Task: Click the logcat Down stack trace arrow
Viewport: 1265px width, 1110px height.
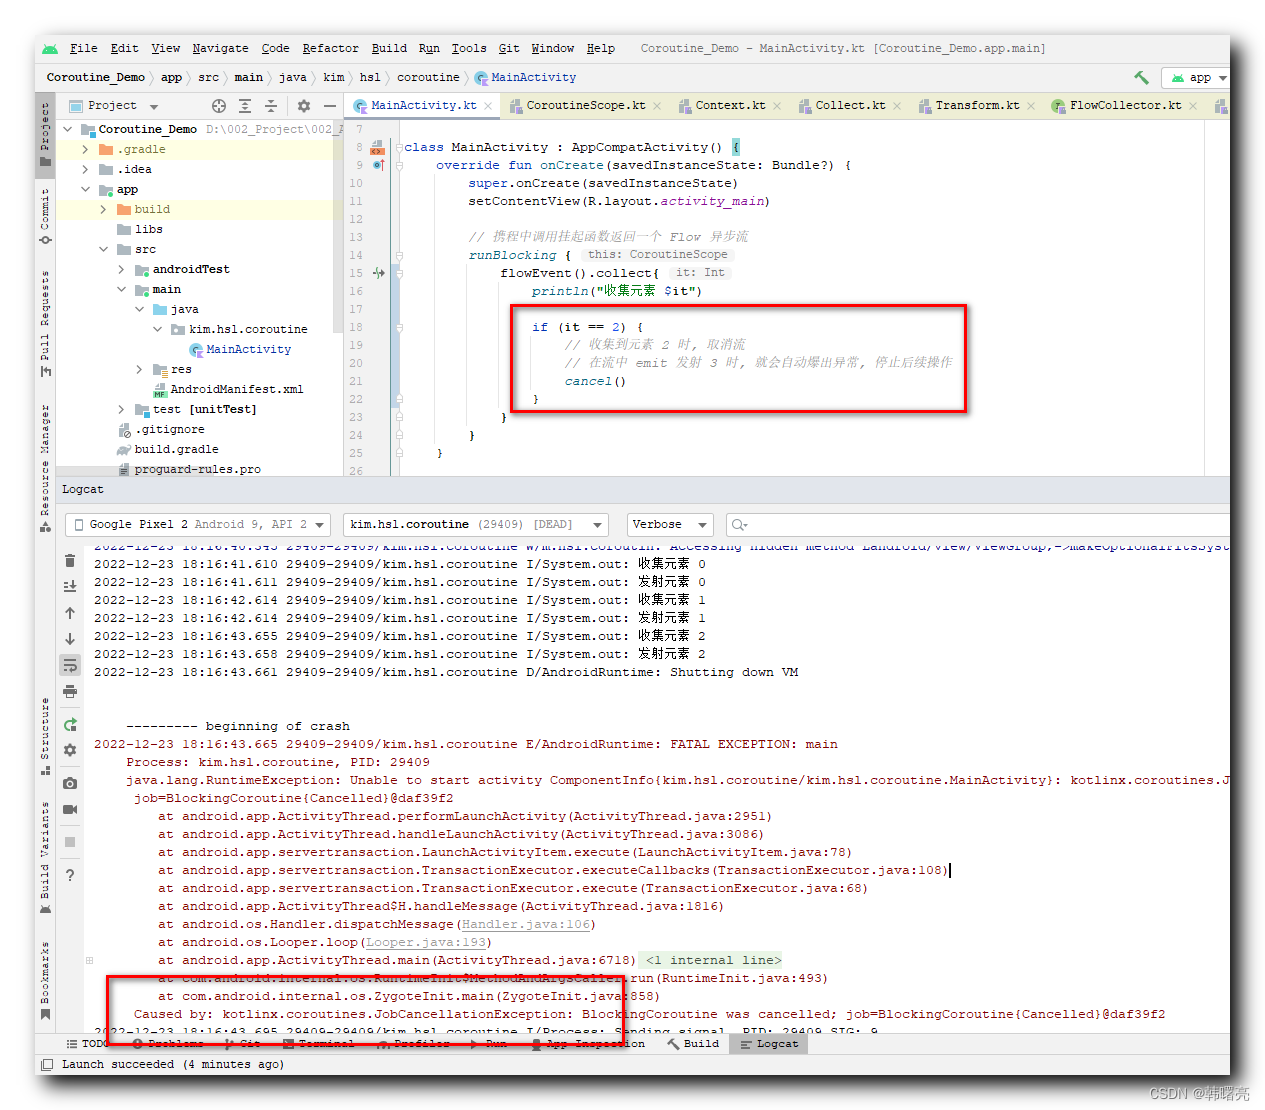Action: 70,639
